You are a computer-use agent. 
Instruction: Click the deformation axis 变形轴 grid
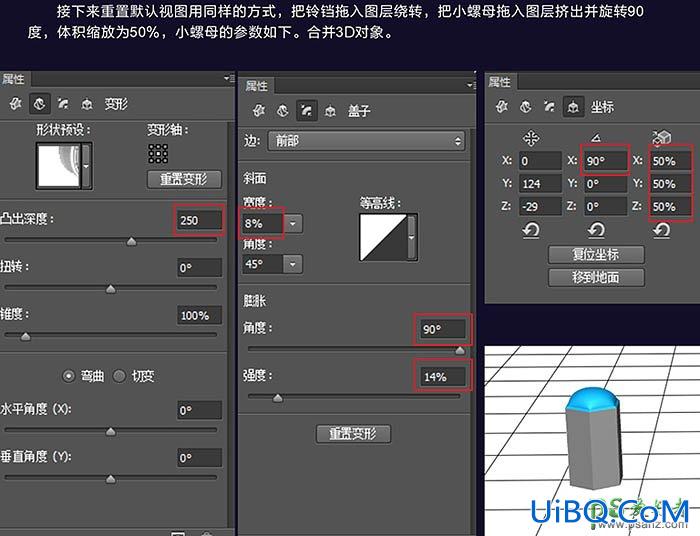[x=158, y=154]
